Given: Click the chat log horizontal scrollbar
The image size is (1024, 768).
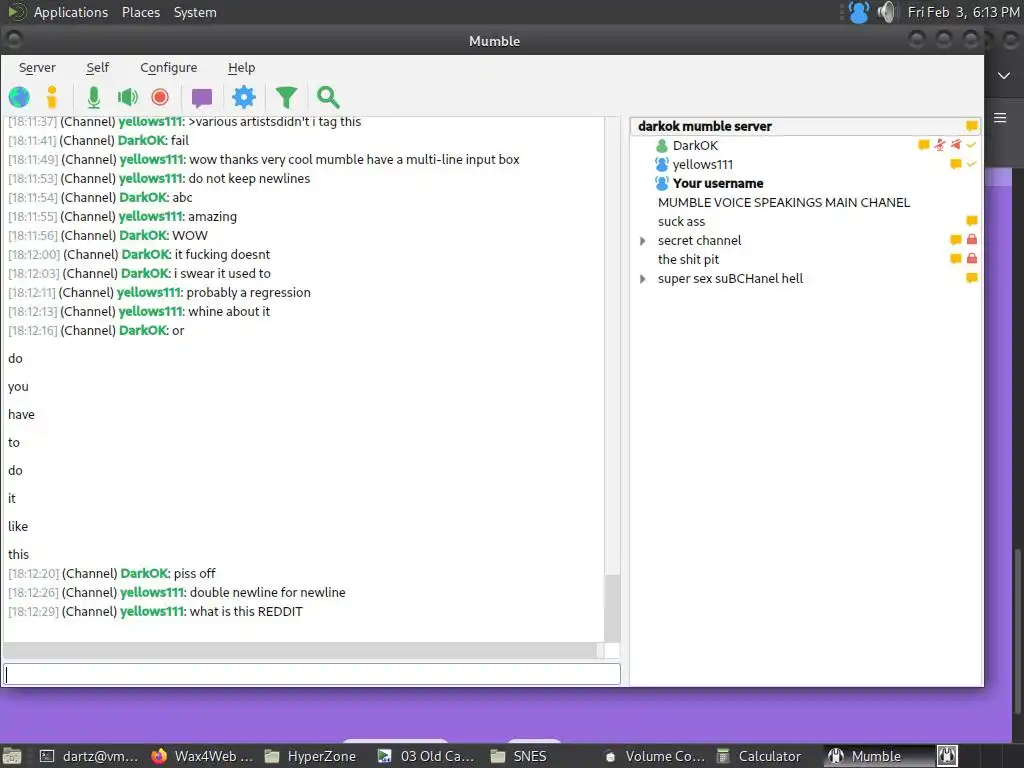Looking at the screenshot, I should tap(300, 650).
